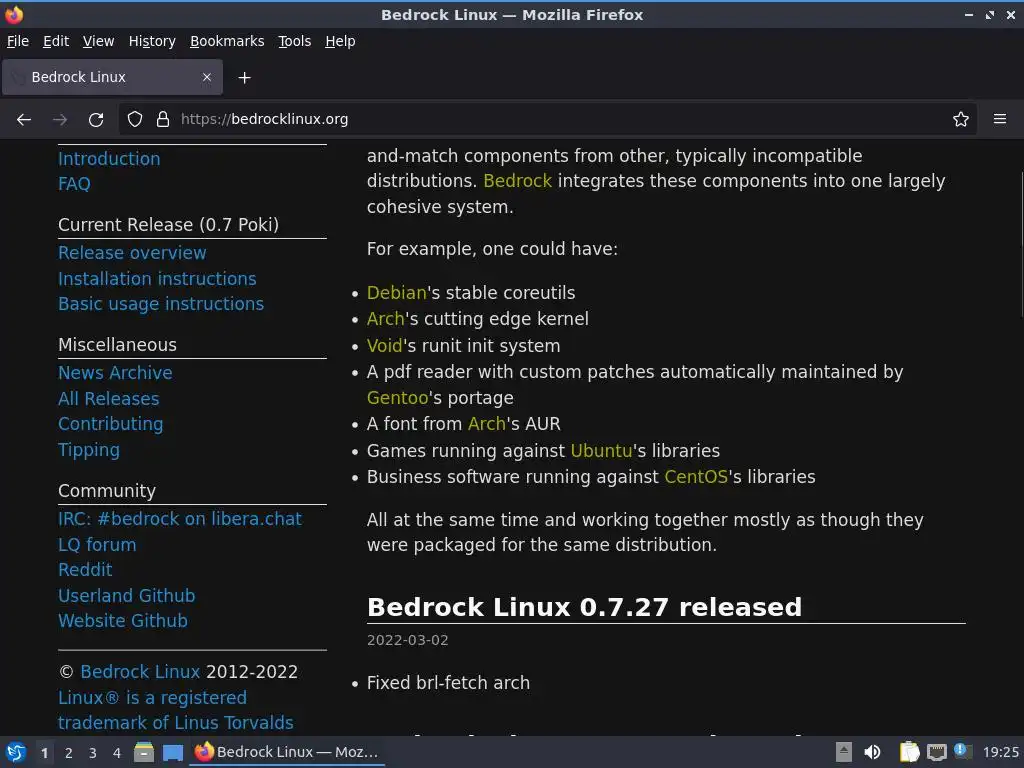Click the CentOS link in the list
Image resolution: width=1024 pixels, height=768 pixels.
[696, 477]
